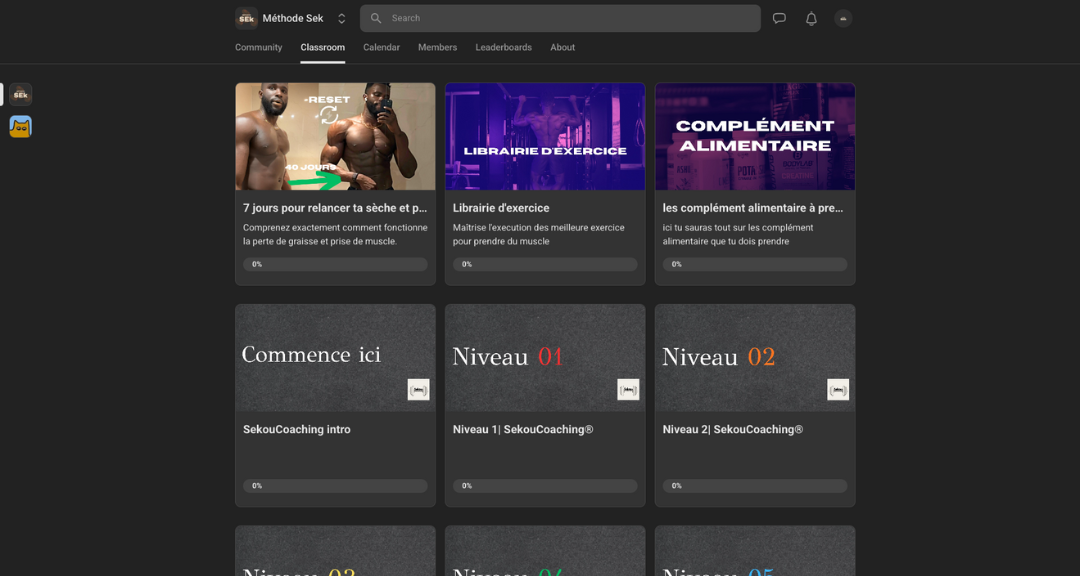Go to the Members tab
This screenshot has height=576, width=1080.
coord(437,47)
